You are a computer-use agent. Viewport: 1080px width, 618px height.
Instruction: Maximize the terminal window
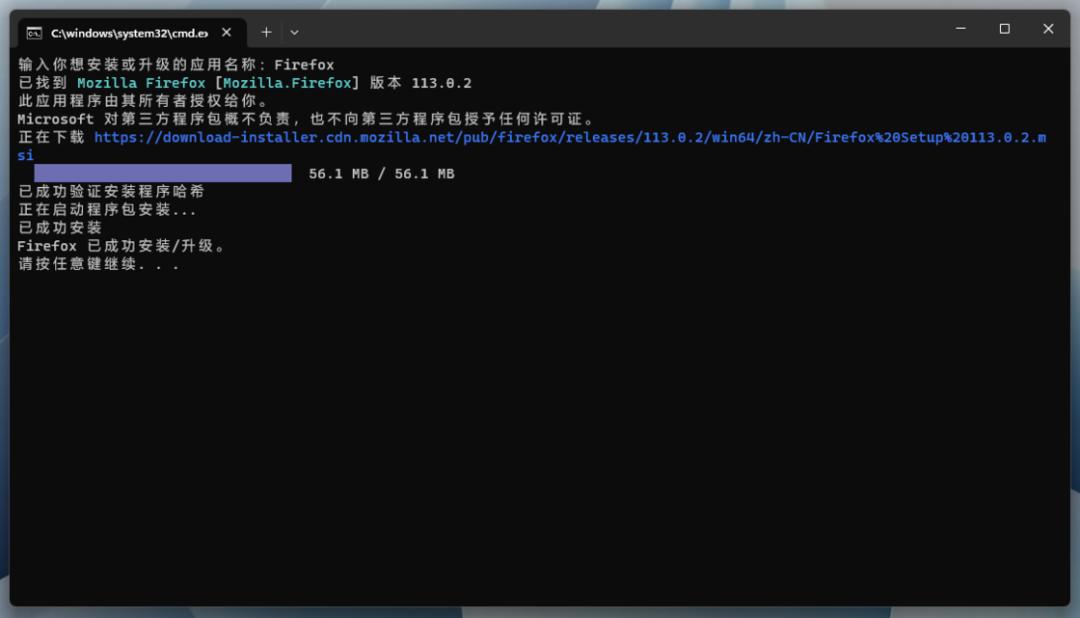(1004, 29)
